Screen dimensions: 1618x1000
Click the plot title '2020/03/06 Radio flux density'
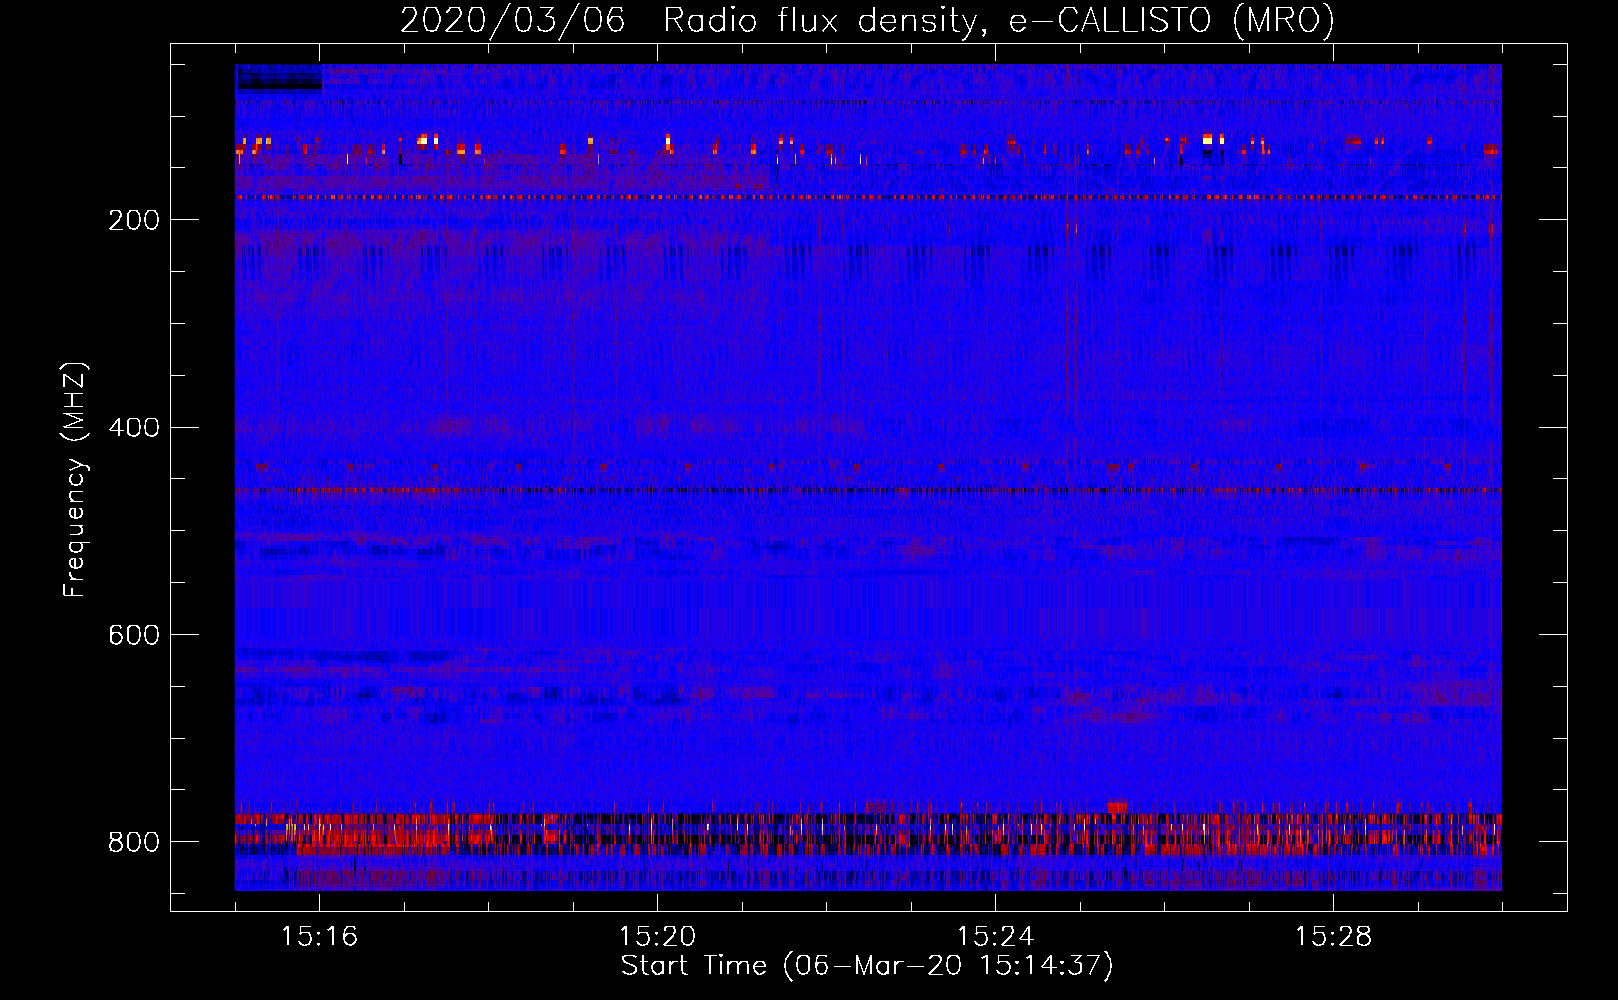pos(867,20)
